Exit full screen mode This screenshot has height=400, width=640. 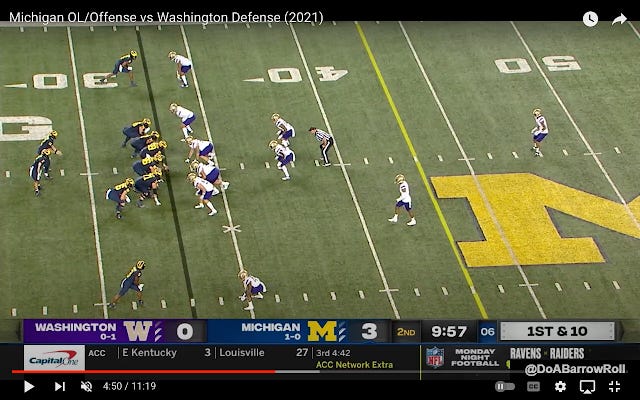pyautogui.click(x=614, y=386)
